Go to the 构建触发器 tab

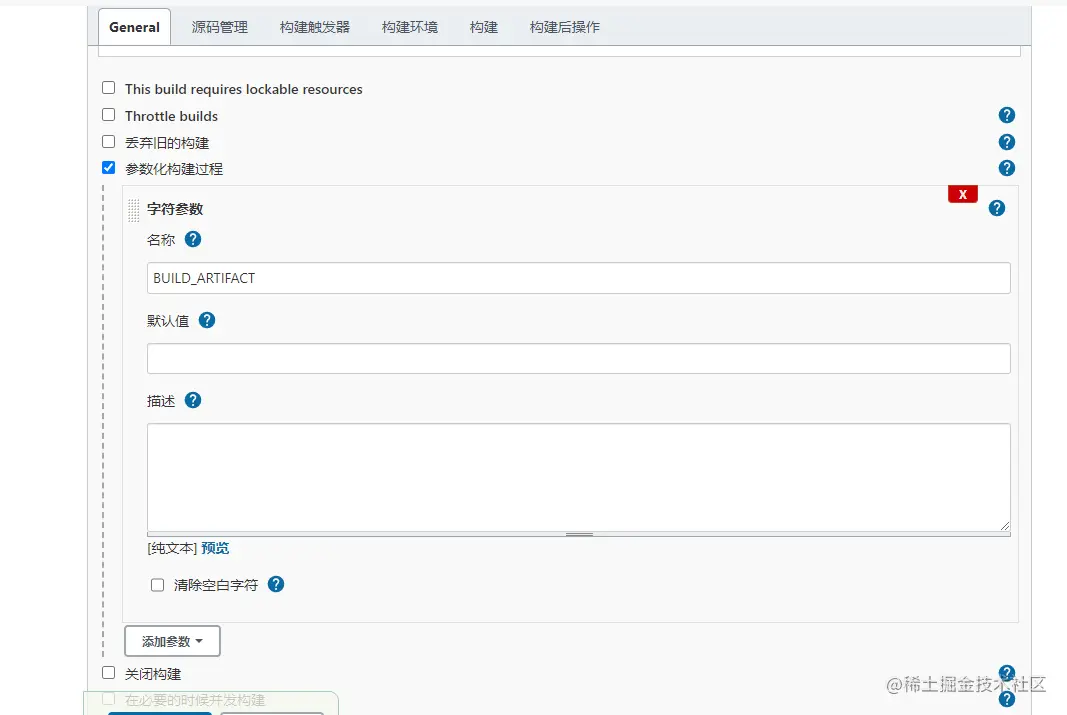[x=314, y=27]
